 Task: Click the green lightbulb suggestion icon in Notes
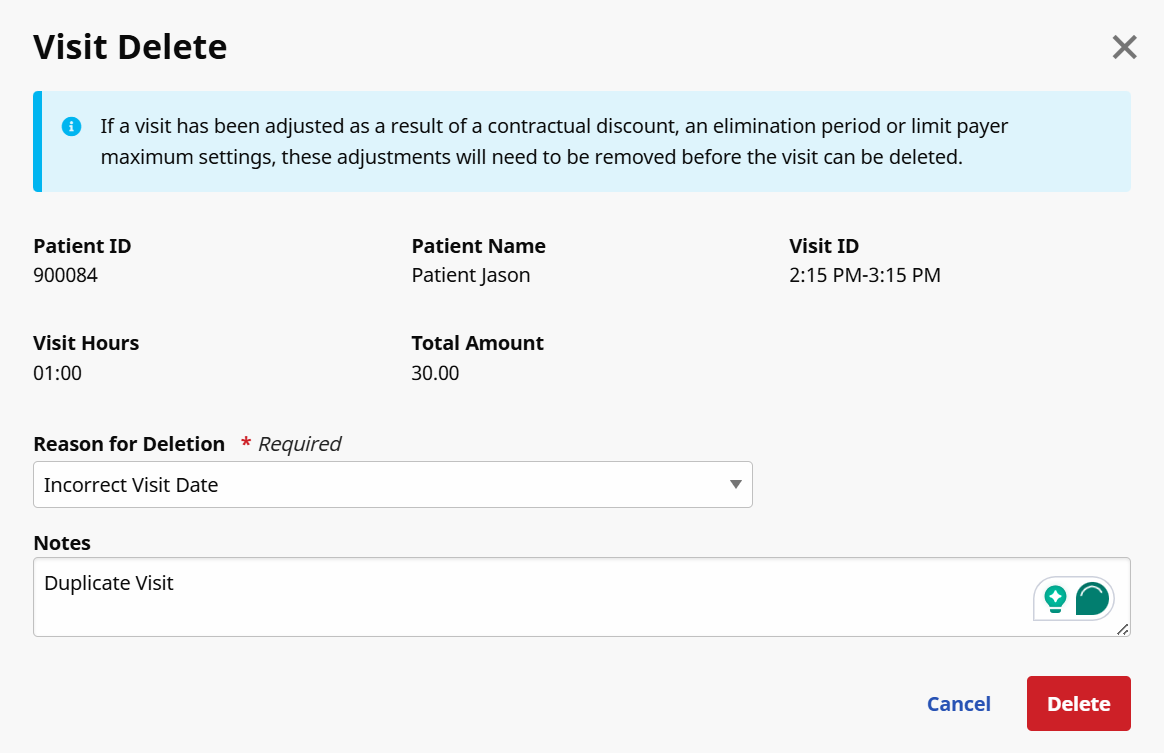coord(1054,599)
